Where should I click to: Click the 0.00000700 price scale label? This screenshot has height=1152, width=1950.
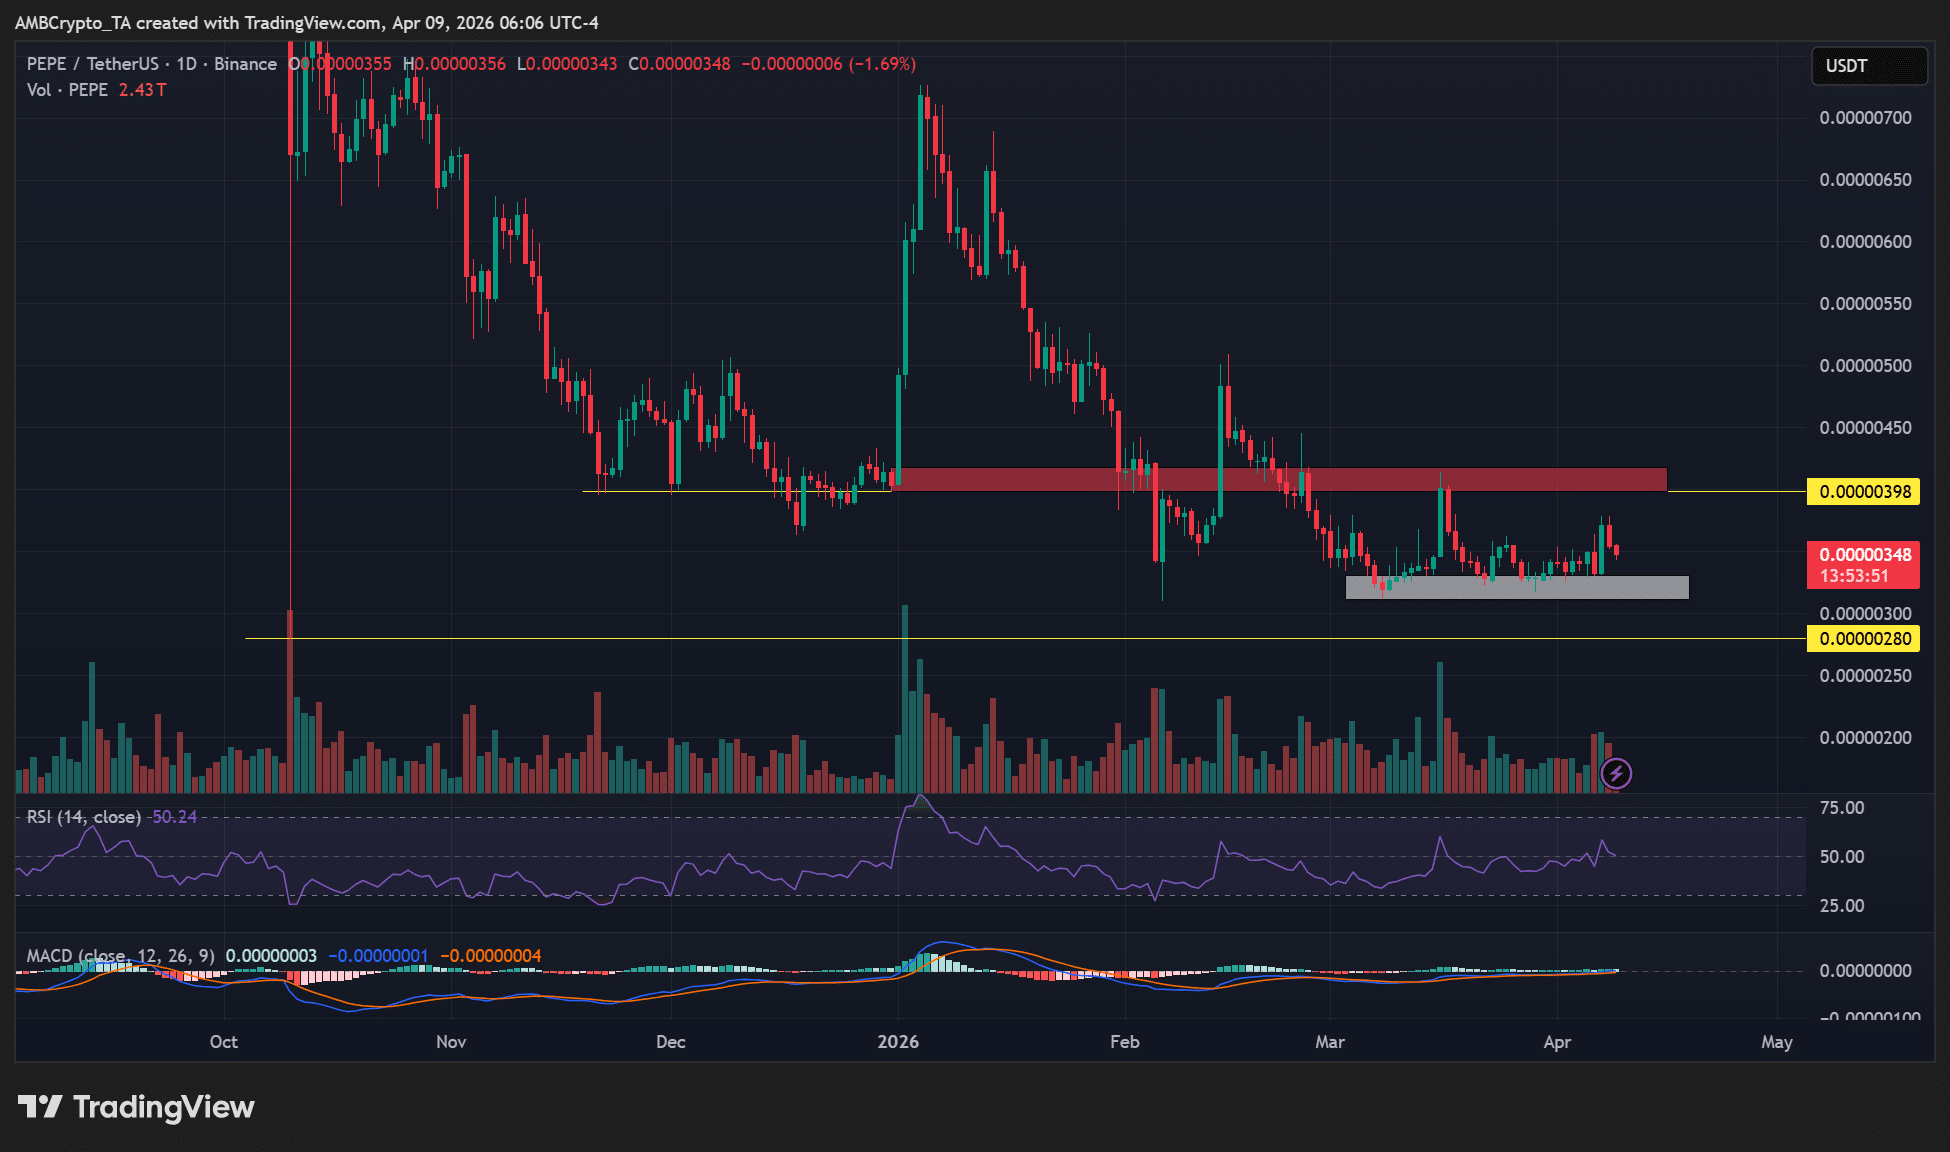1864,118
